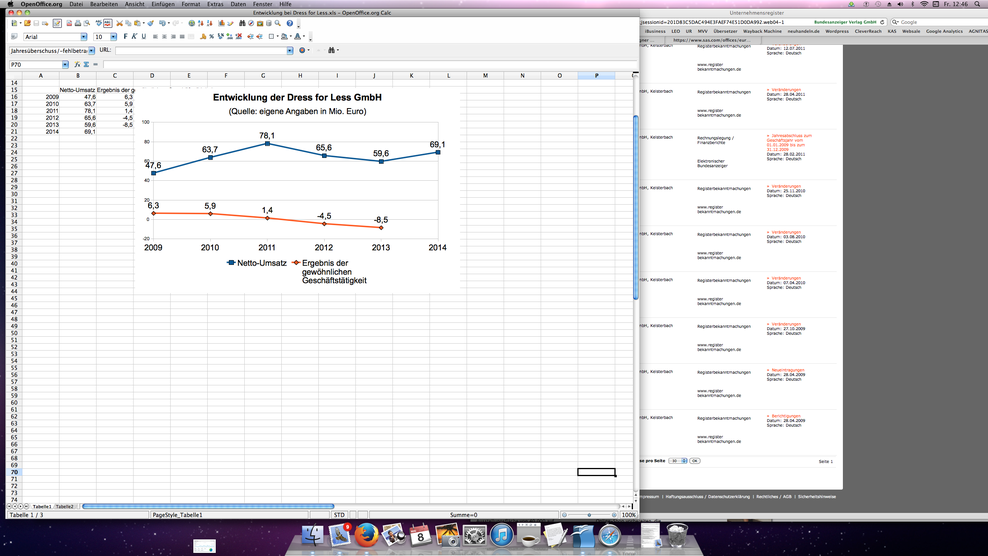Toggle the AutoSpellcheck ABC icon

click(108, 23)
